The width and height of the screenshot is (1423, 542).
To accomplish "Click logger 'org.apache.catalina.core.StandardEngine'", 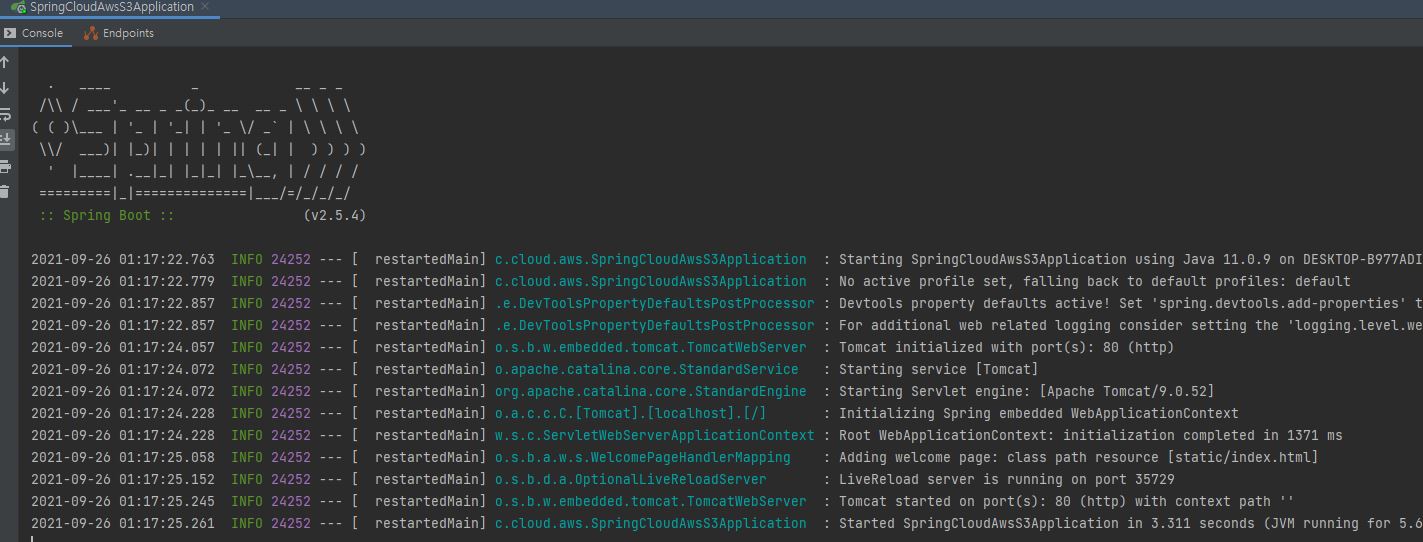I will click(x=650, y=391).
